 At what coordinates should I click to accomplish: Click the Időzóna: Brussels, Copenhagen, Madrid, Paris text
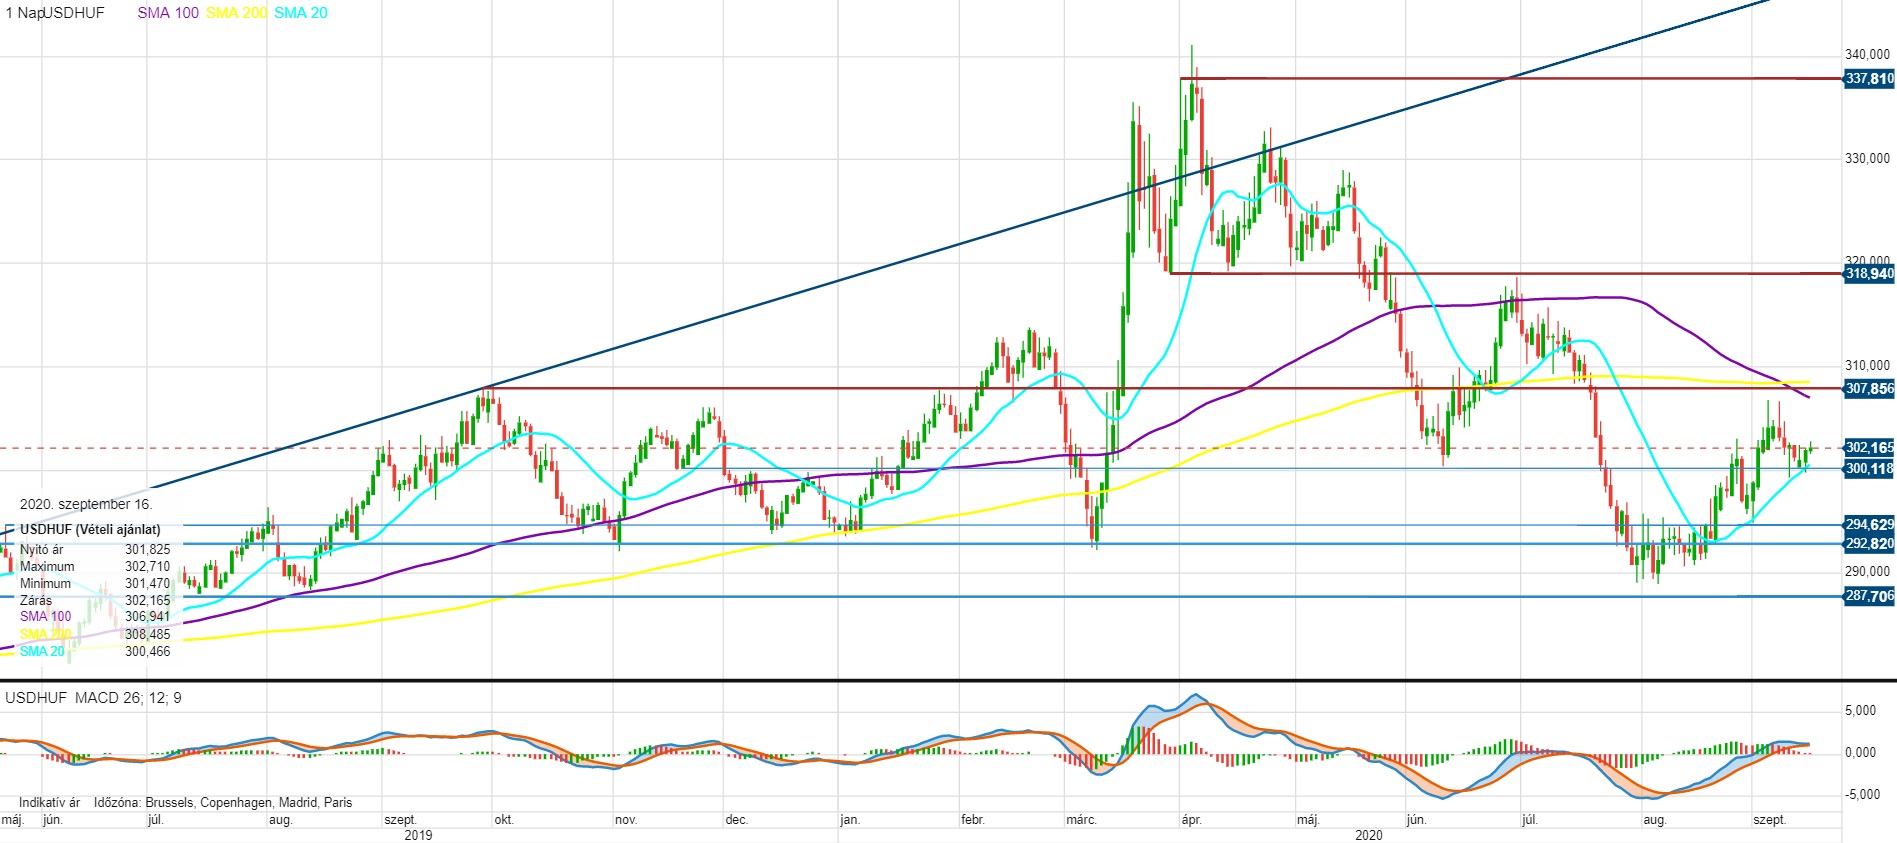click(223, 802)
